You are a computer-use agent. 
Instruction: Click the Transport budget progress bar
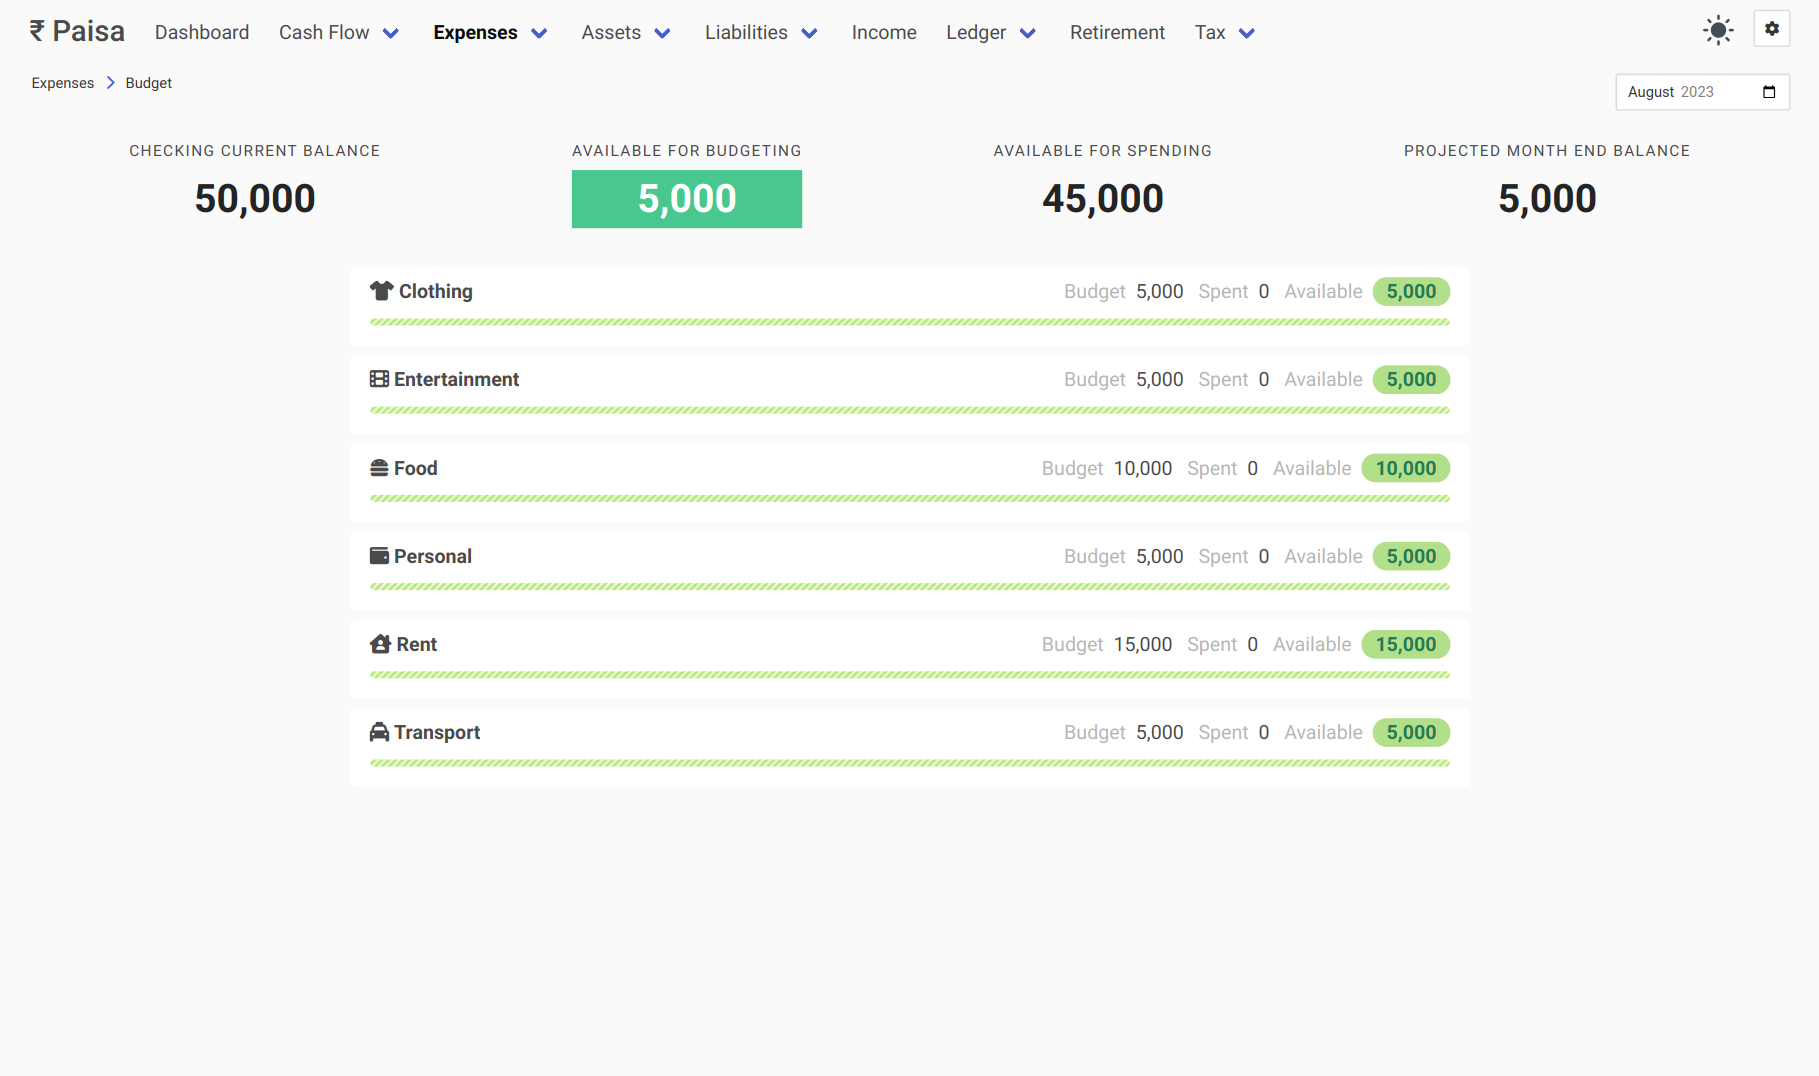(910, 763)
